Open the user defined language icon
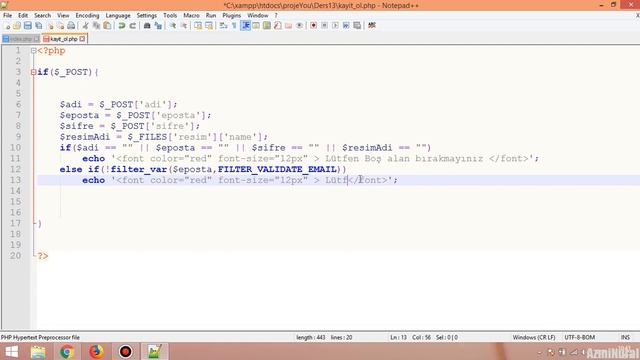Screen dimensions: 640x360 [x=256, y=26]
